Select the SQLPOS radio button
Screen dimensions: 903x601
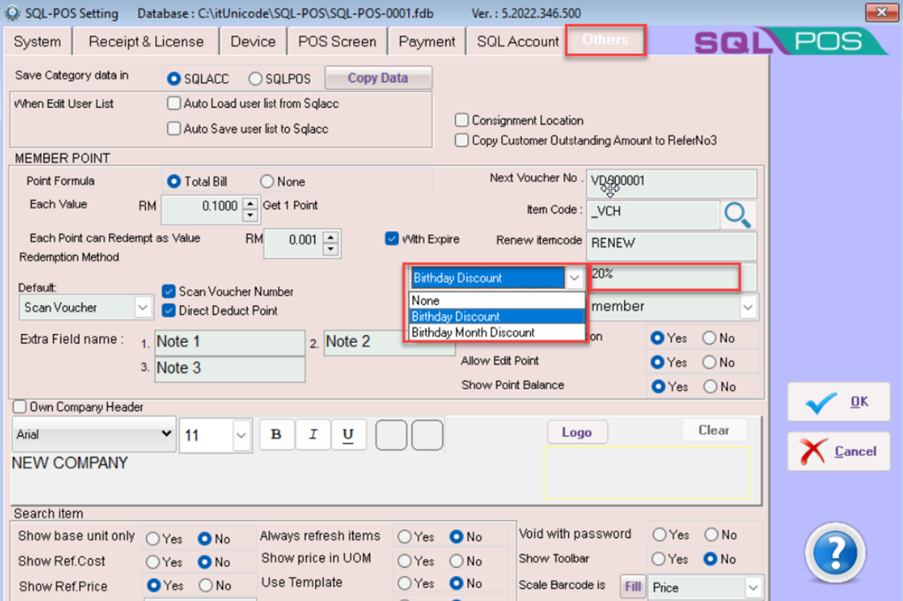pyautogui.click(x=255, y=78)
